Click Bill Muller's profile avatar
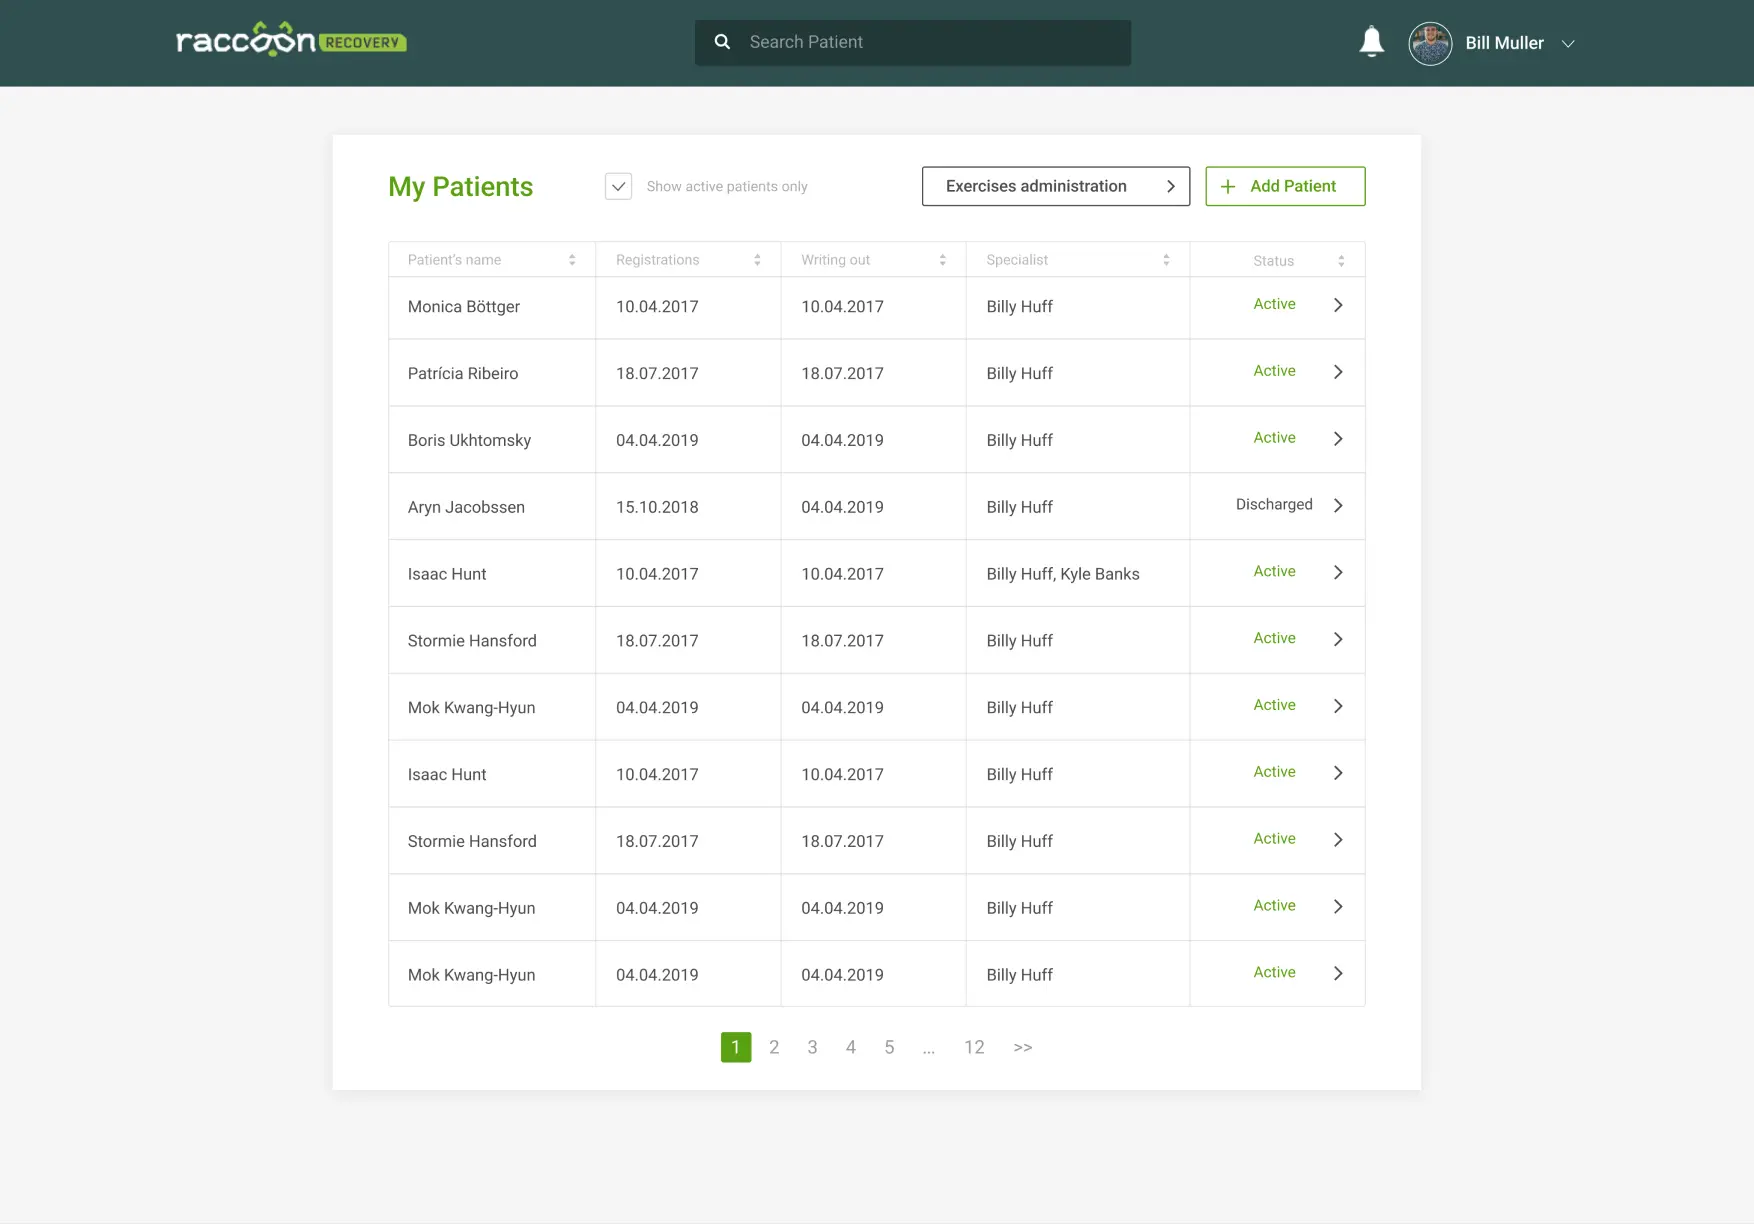1754x1224 pixels. pyautogui.click(x=1430, y=43)
